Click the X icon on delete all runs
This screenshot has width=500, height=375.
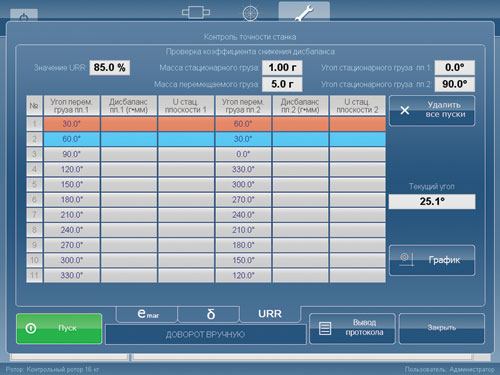tap(404, 110)
